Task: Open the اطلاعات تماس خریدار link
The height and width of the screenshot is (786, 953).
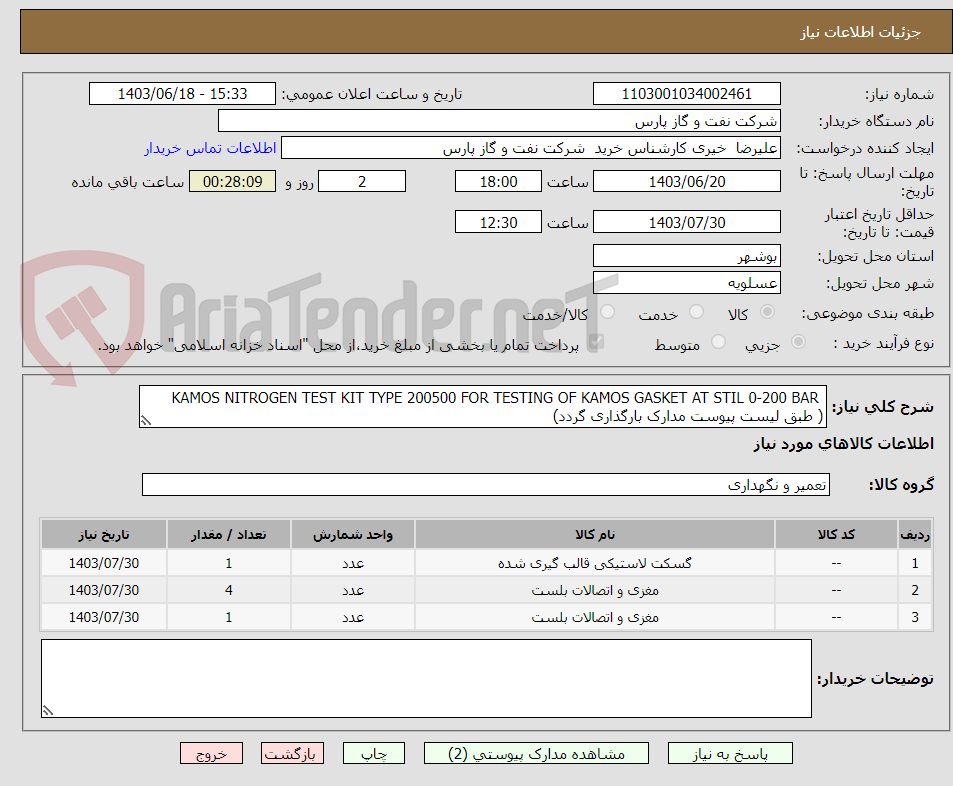Action: (x=210, y=148)
